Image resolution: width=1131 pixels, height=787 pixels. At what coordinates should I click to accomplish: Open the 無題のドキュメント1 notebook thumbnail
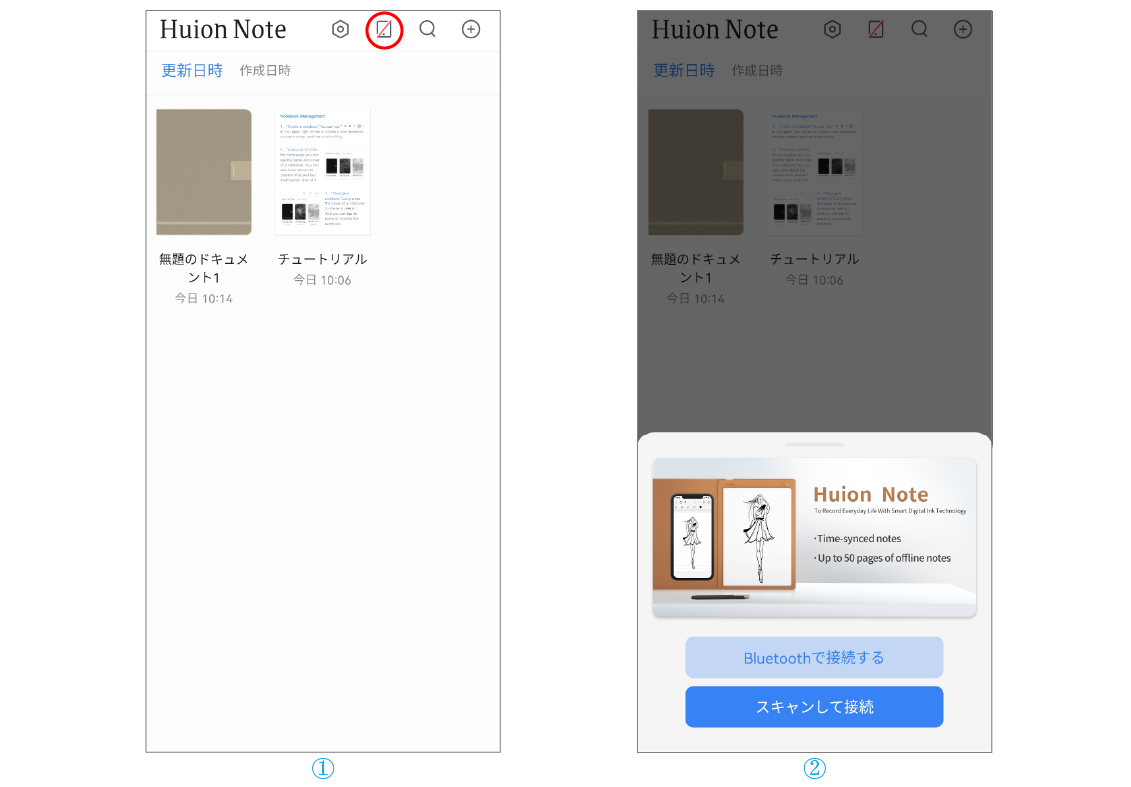[203, 171]
